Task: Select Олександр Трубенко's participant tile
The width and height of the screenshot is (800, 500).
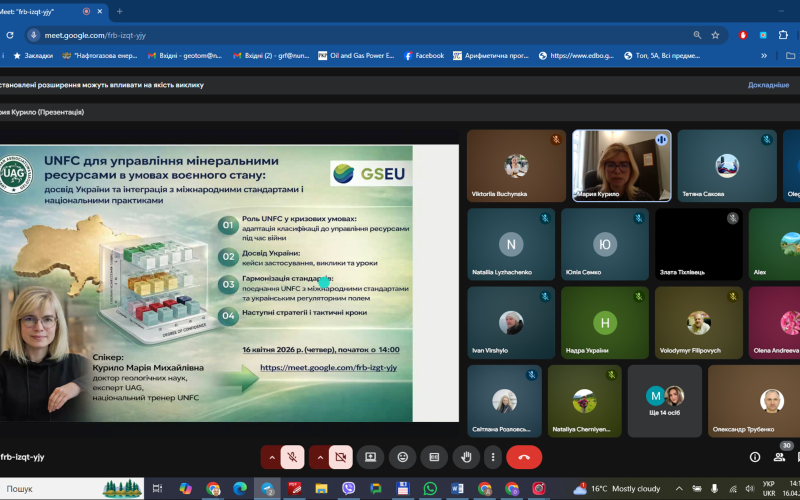Action: click(754, 401)
